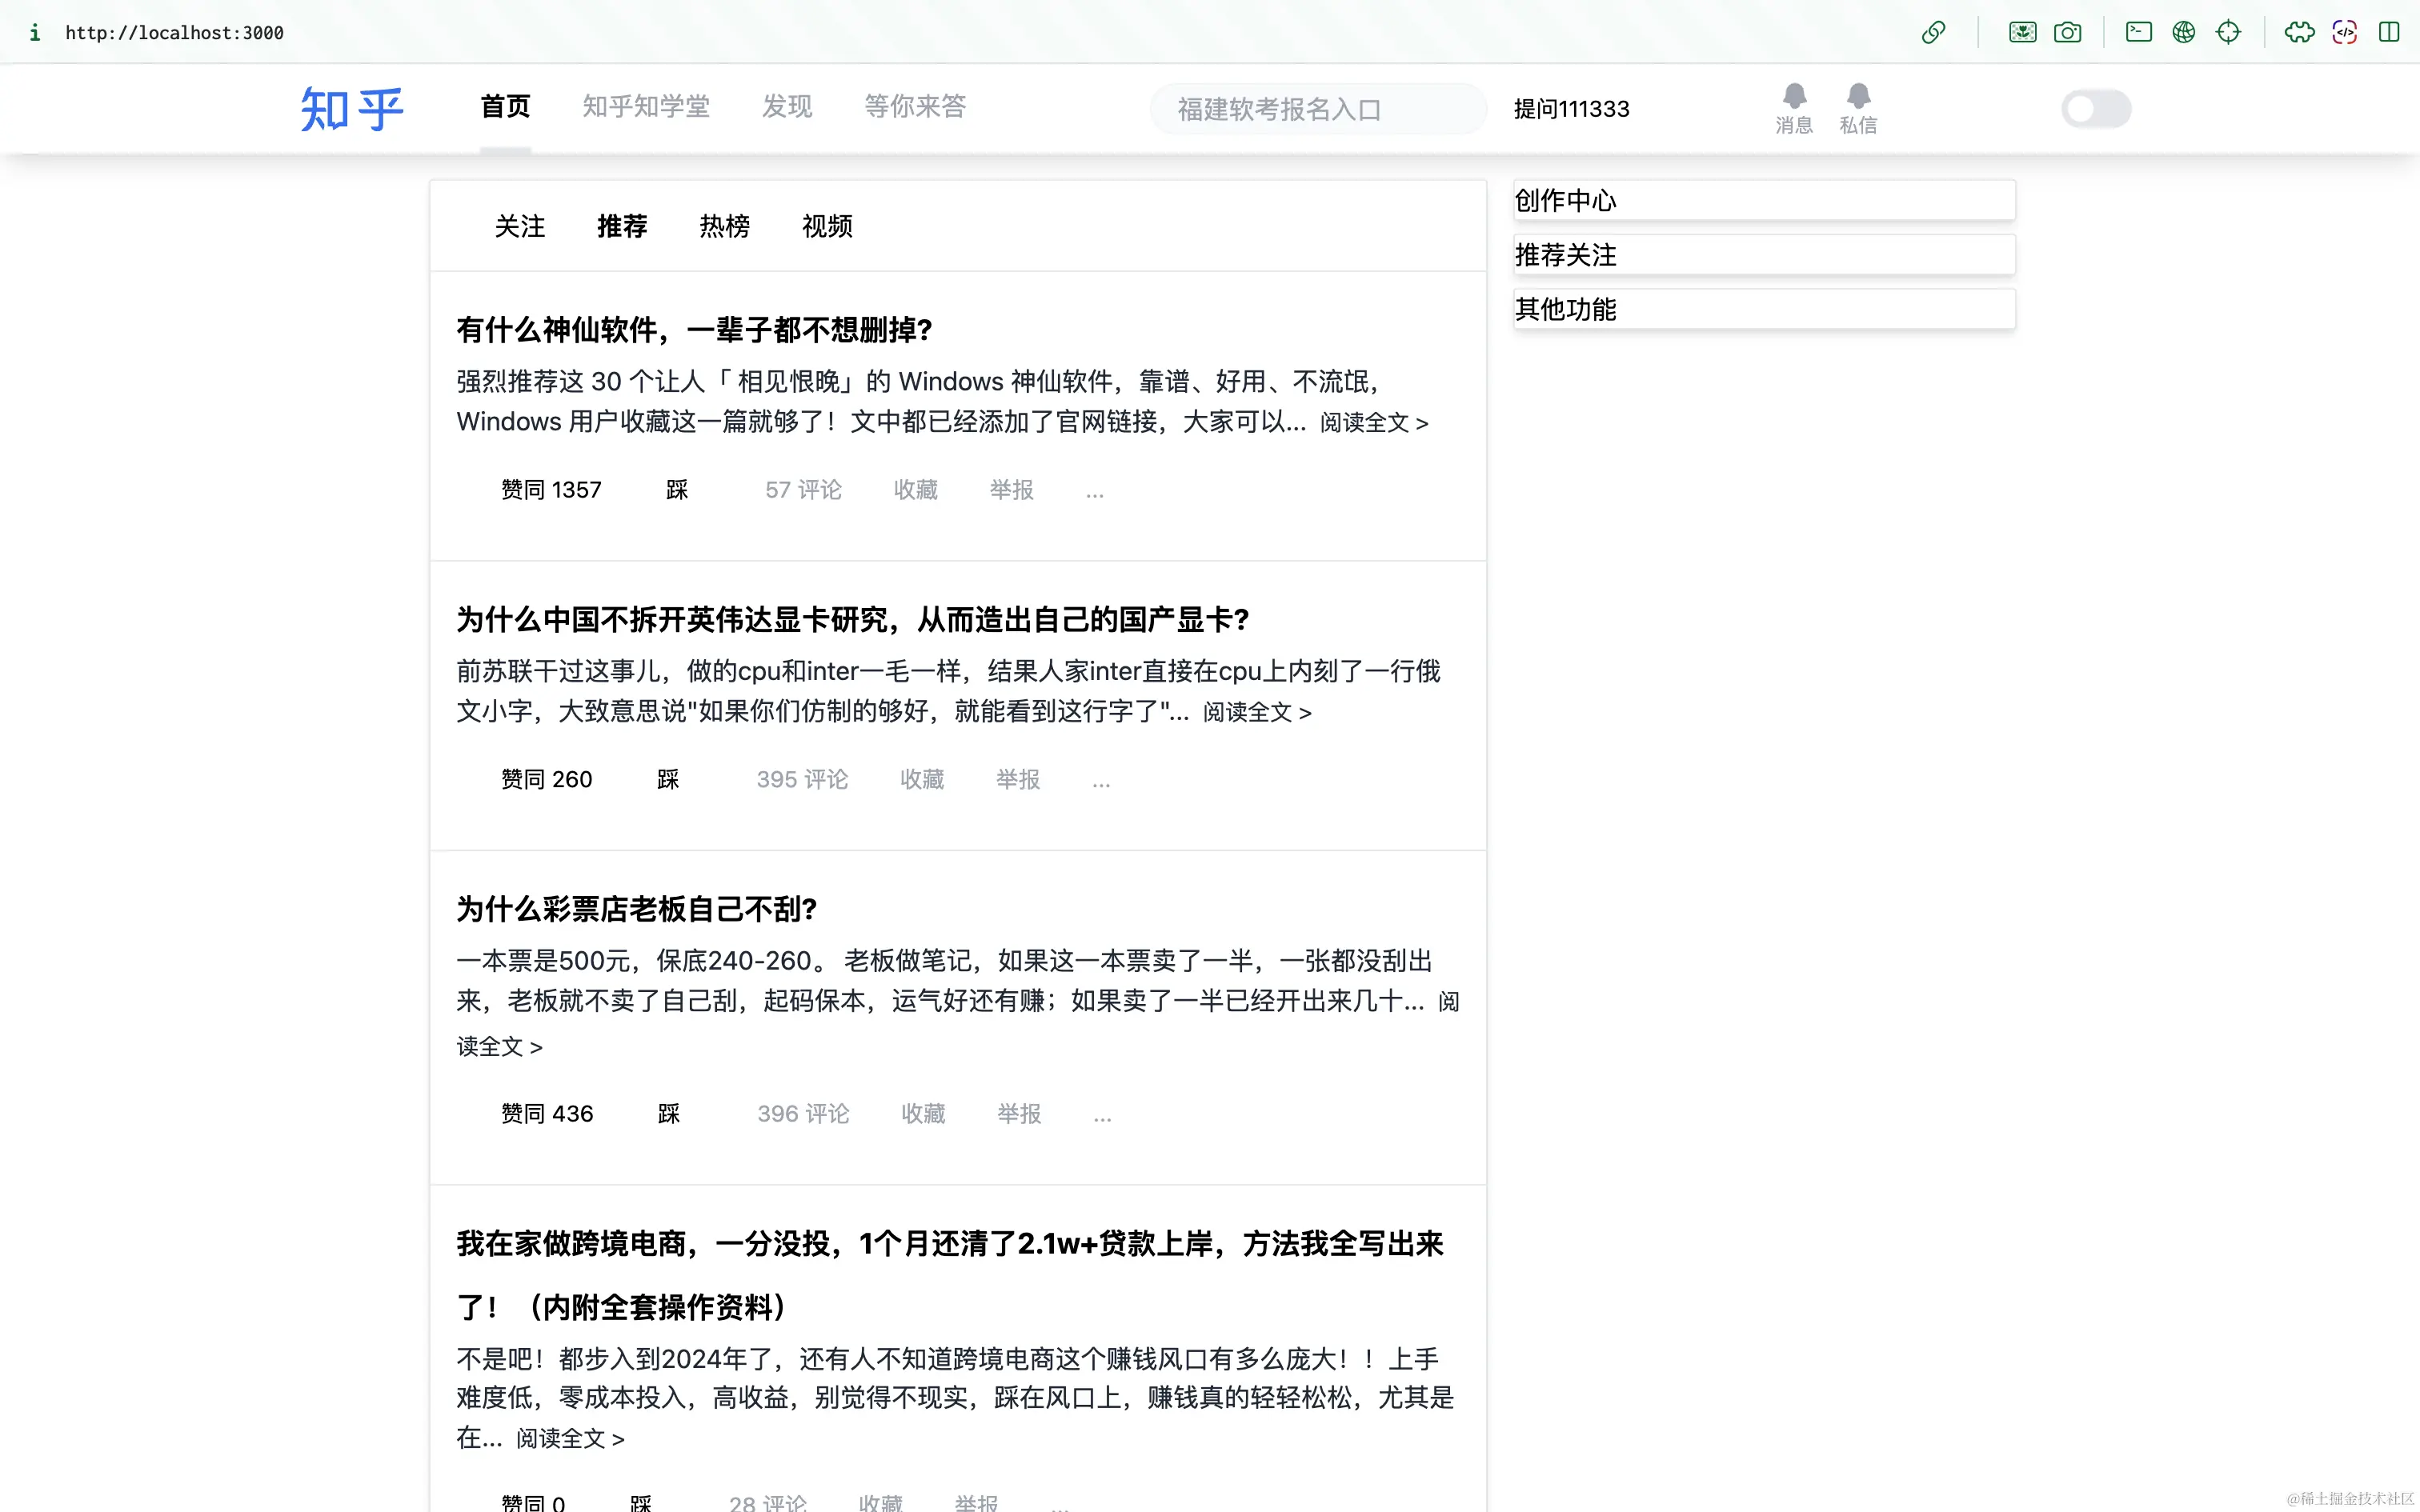Switch to the 热榜 tab
This screenshot has height=1512, width=2420.
coord(724,226)
